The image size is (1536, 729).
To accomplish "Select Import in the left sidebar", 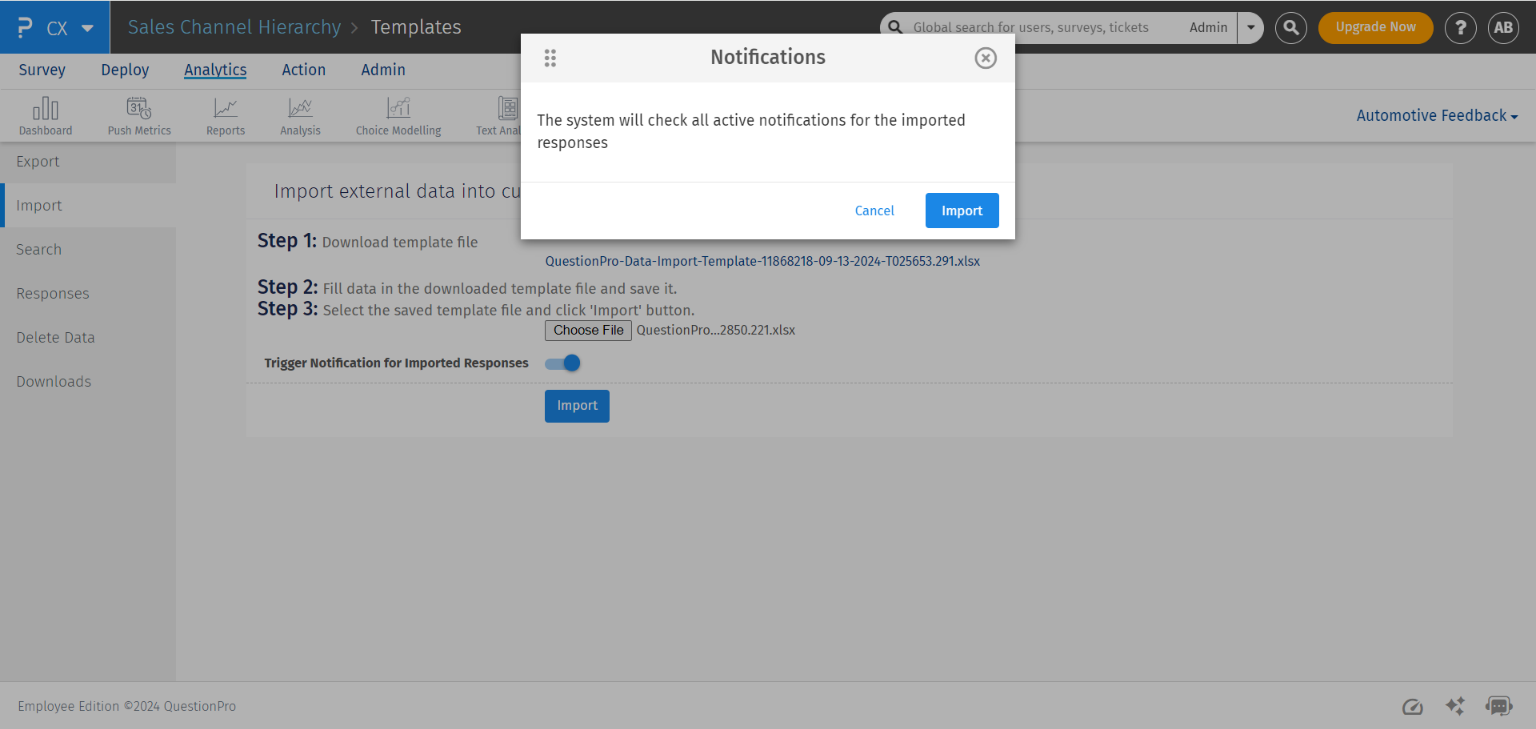I will click(x=88, y=206).
